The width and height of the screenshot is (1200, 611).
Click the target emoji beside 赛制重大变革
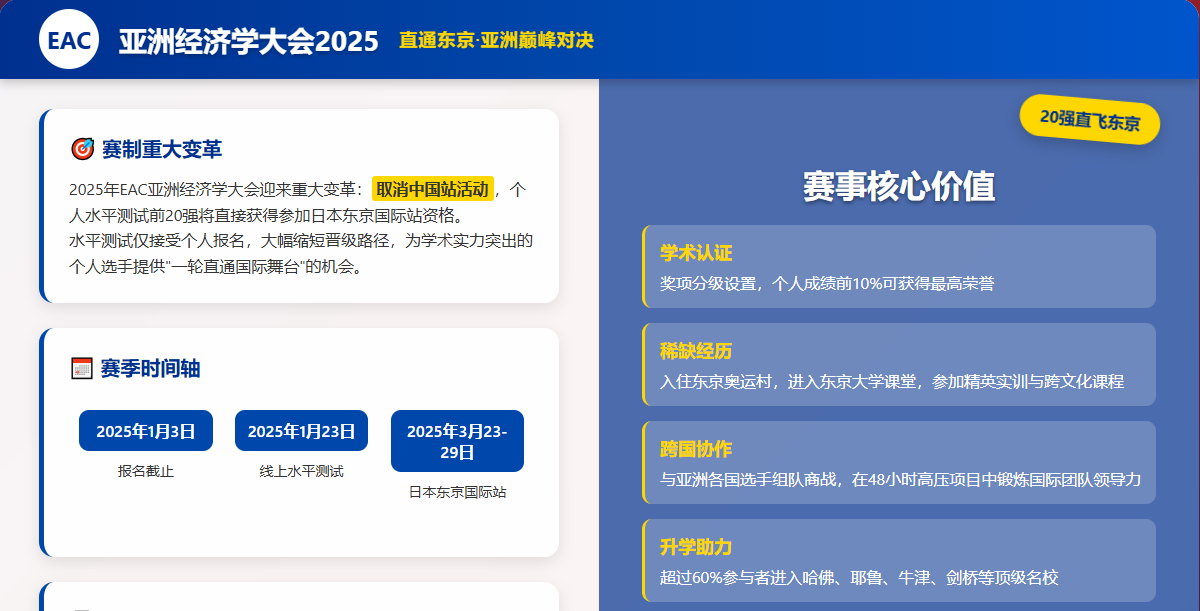point(82,149)
